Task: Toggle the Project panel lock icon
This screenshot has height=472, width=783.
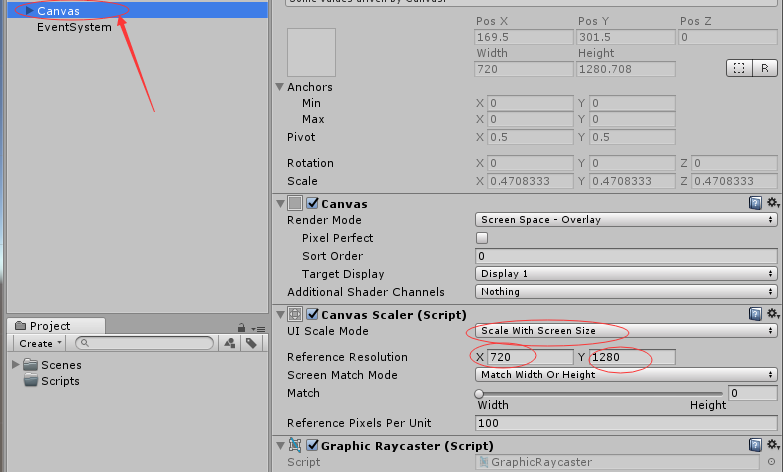Action: [241, 328]
